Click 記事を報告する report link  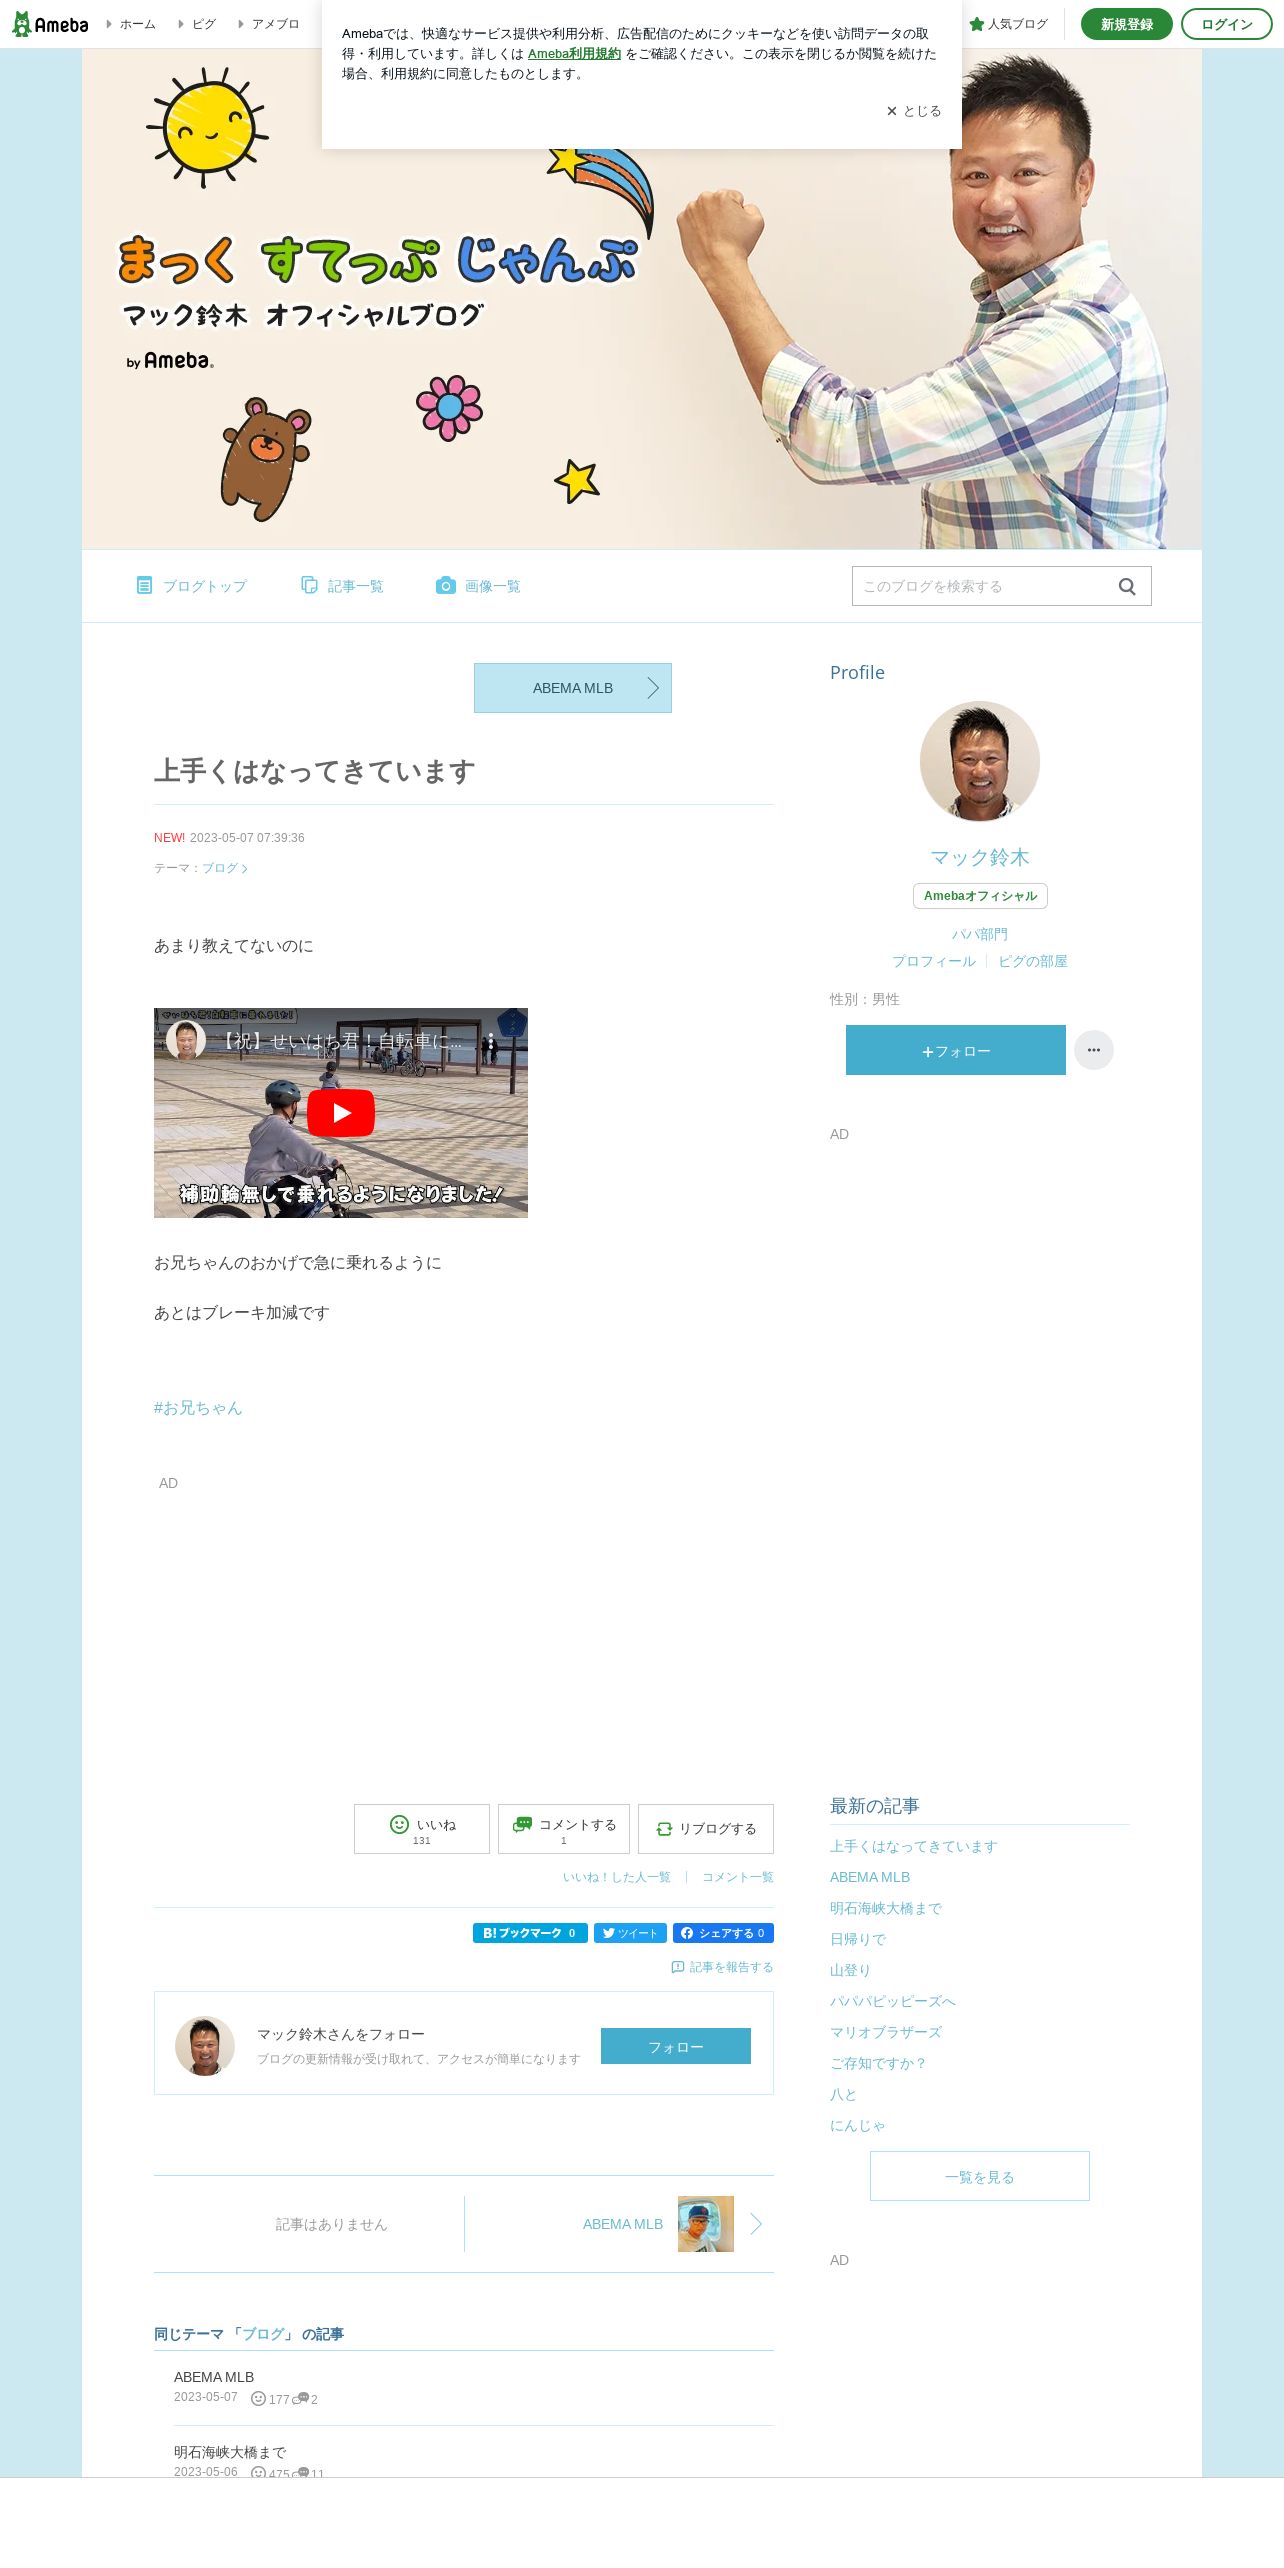722,1967
